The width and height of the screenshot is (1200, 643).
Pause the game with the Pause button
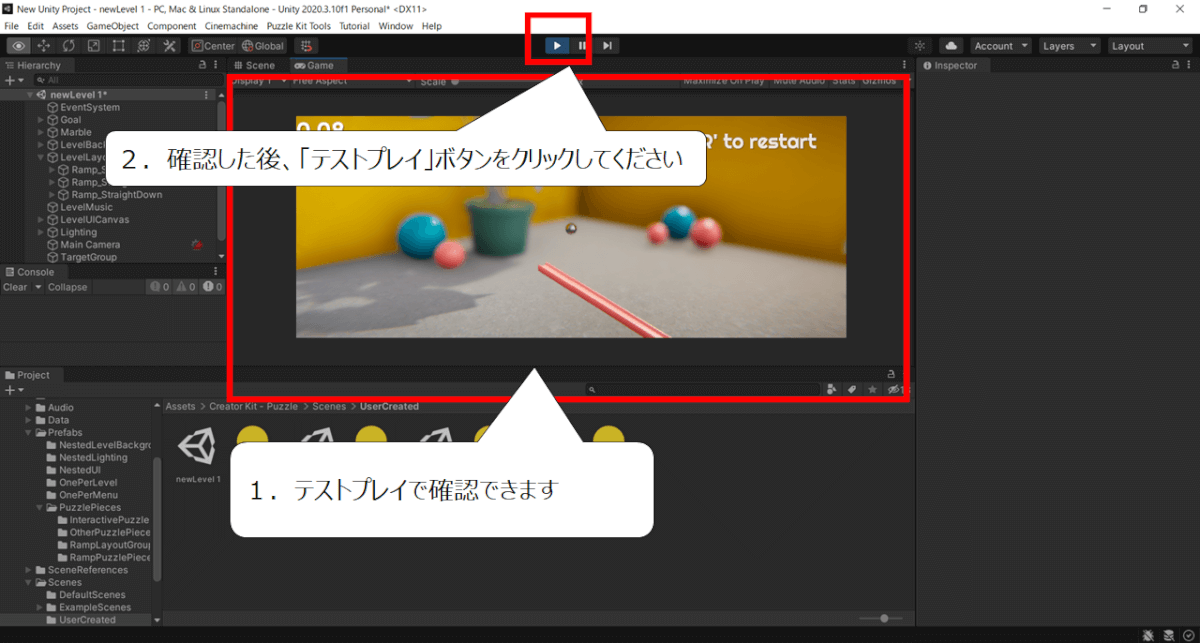[582, 46]
